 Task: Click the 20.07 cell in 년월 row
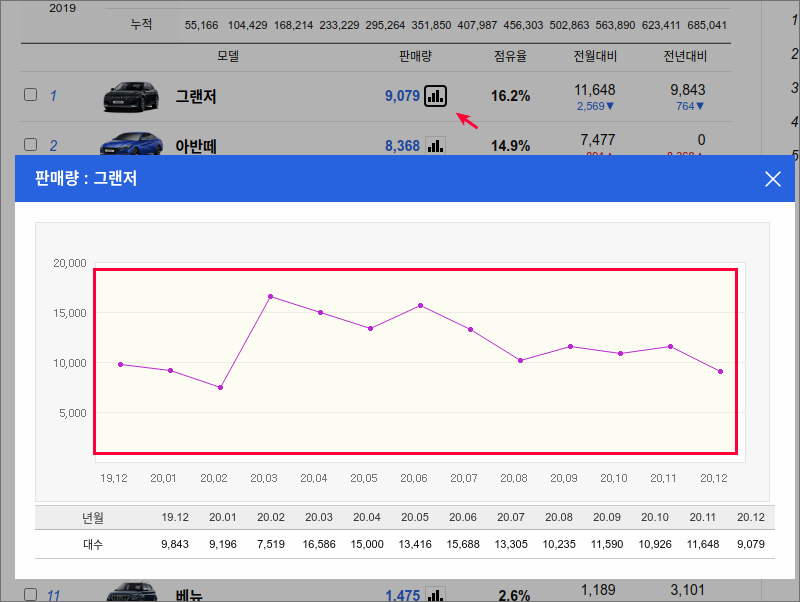coord(511,517)
